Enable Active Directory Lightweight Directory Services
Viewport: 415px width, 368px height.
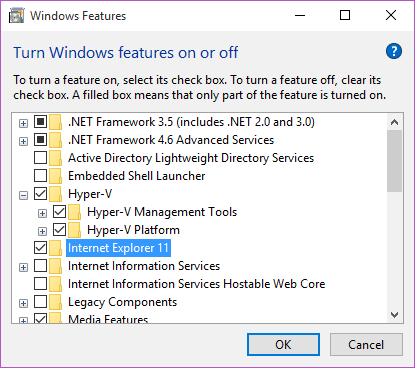pos(40,158)
